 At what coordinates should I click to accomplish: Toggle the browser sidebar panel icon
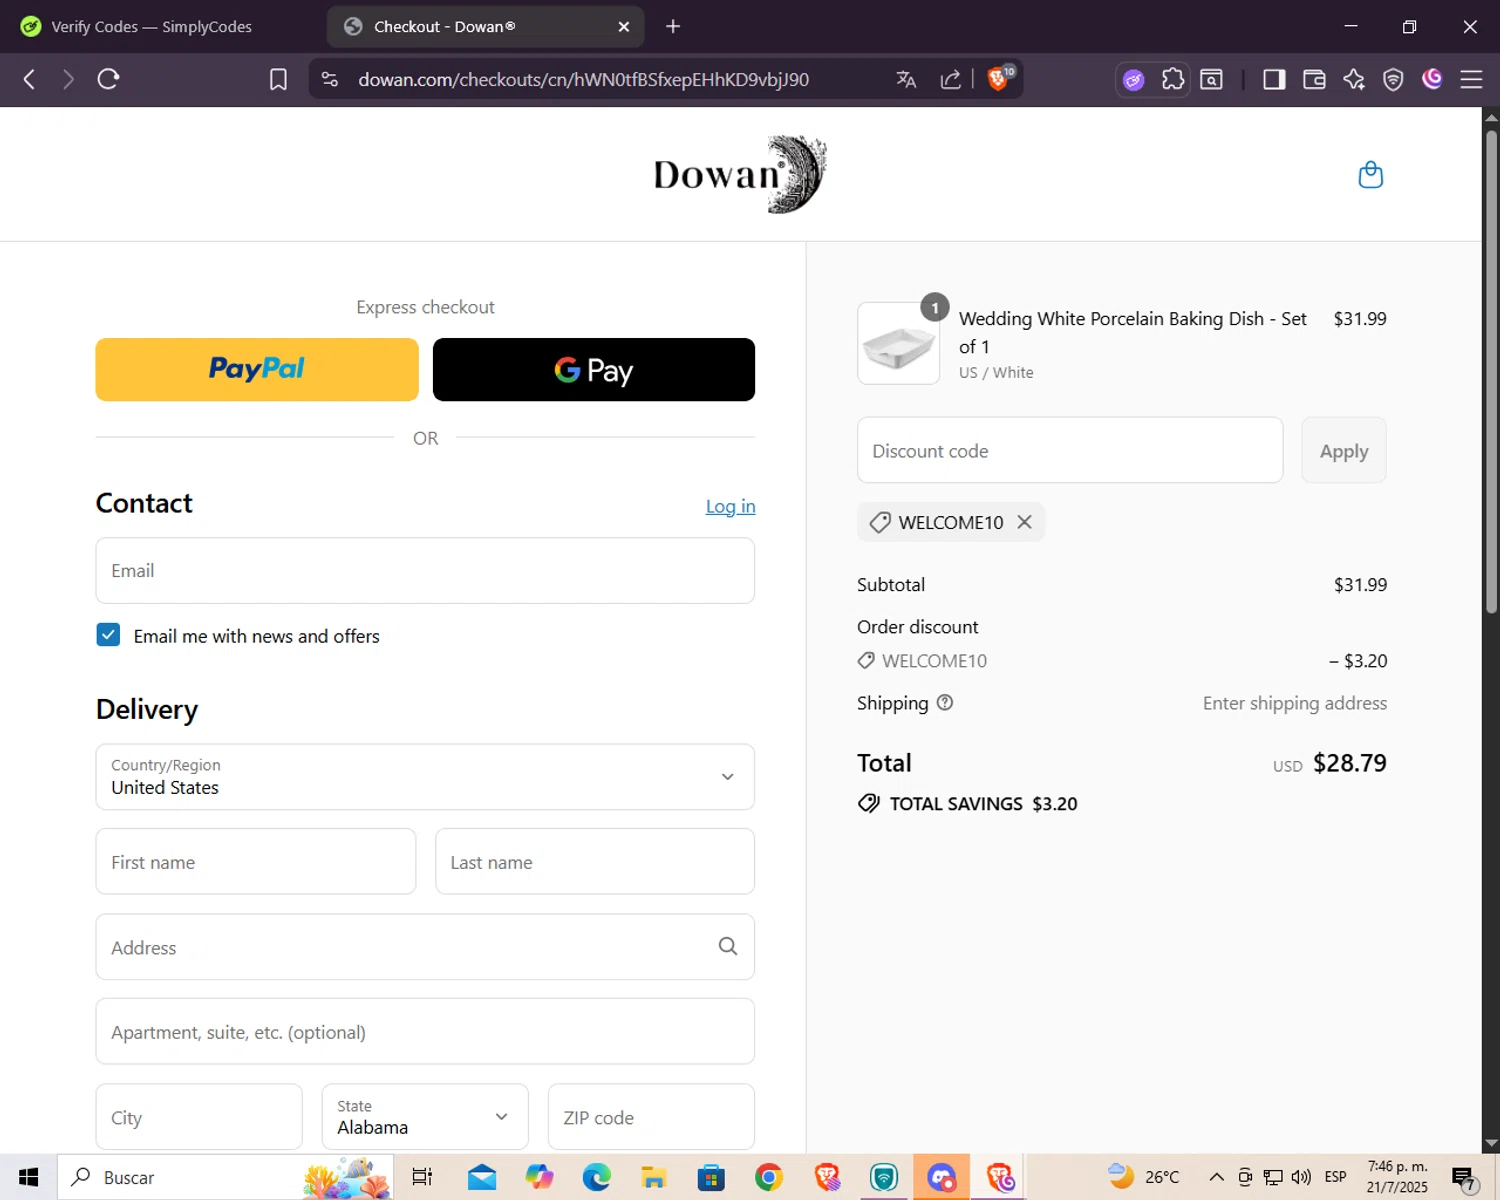(x=1274, y=79)
